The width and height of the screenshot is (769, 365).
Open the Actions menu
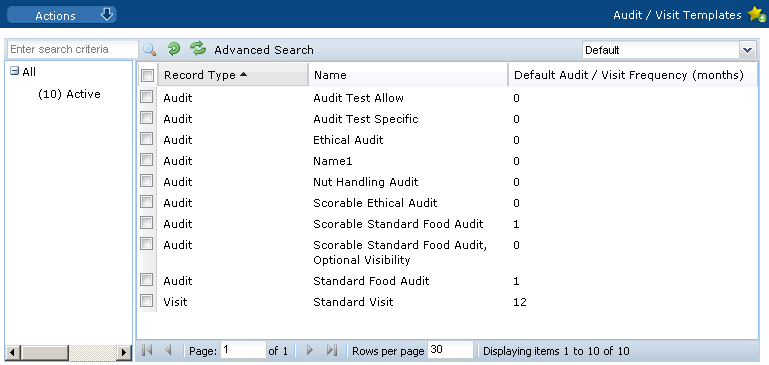pyautogui.click(x=62, y=15)
